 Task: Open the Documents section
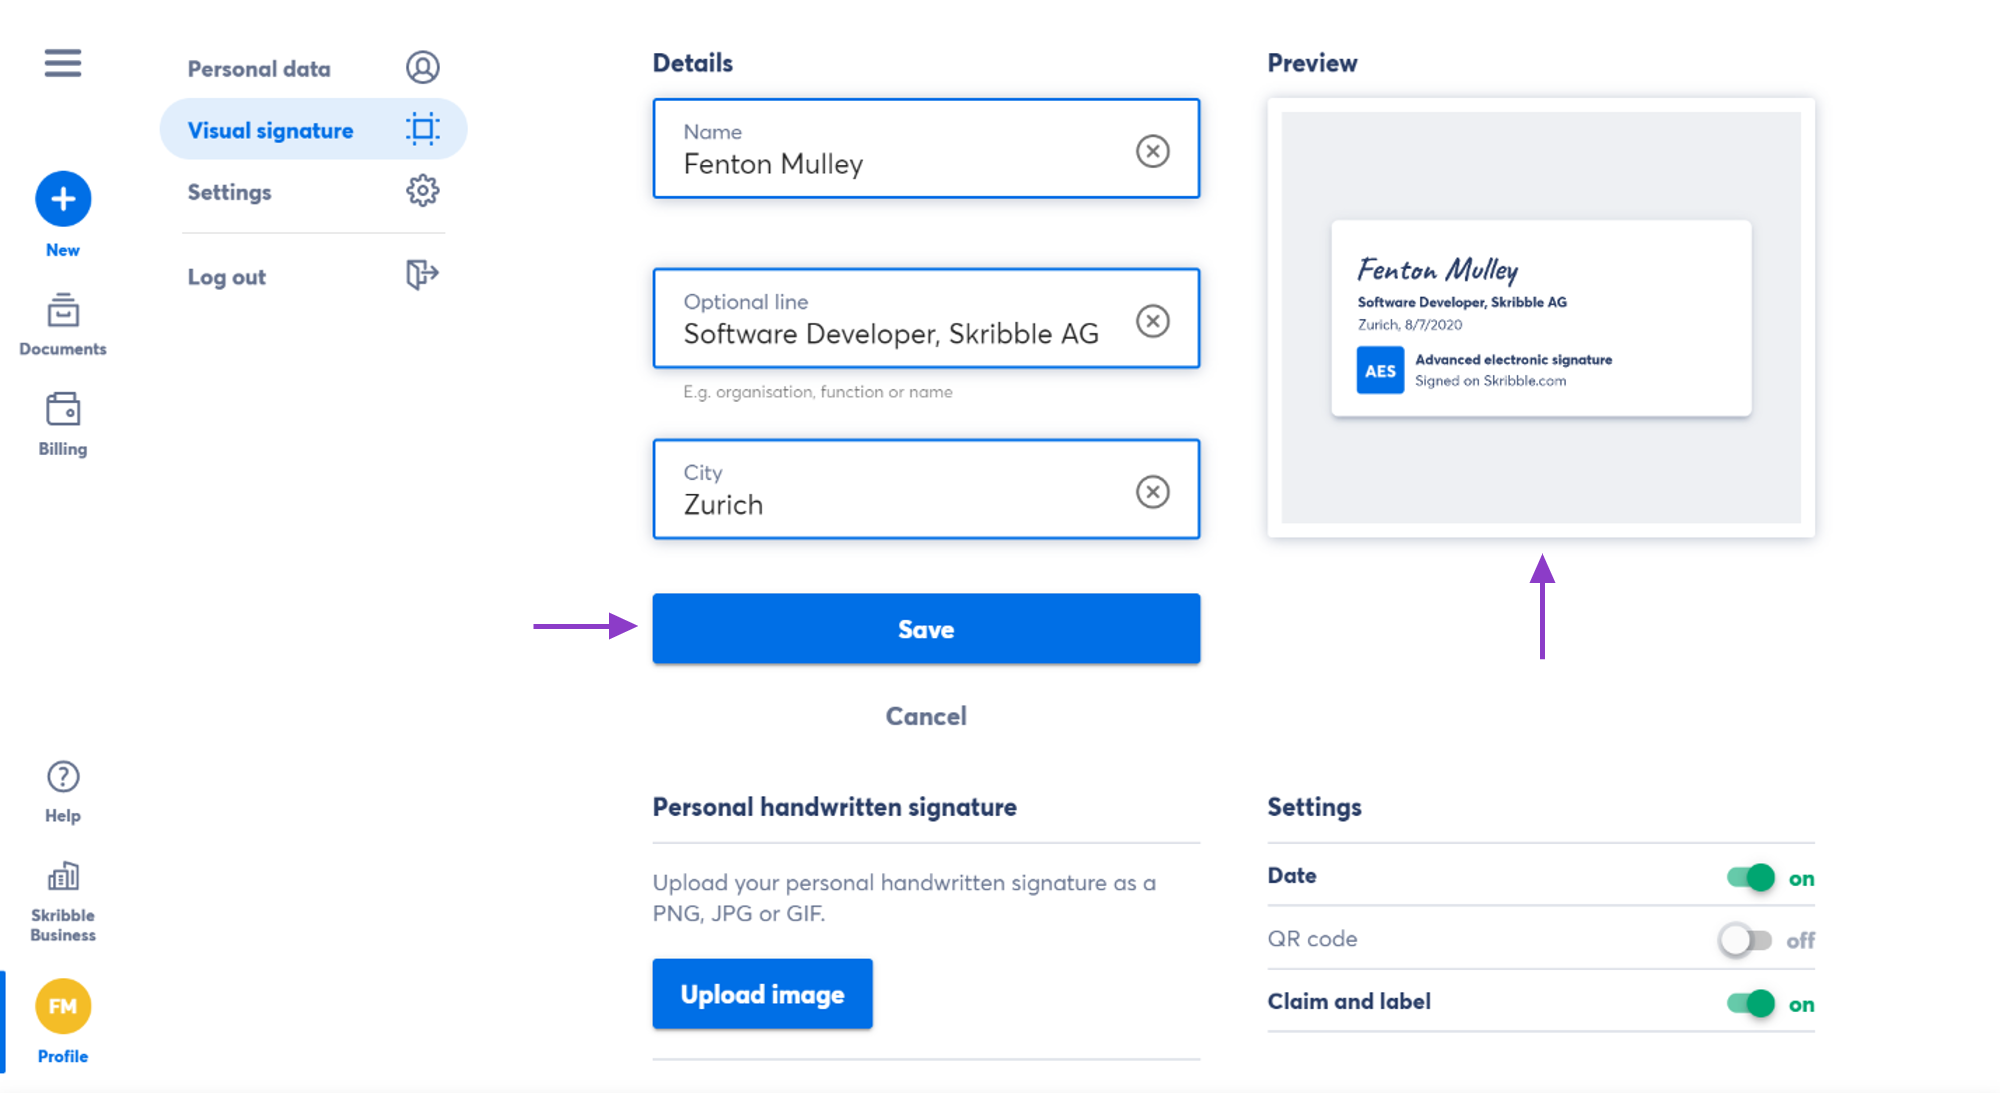click(63, 324)
